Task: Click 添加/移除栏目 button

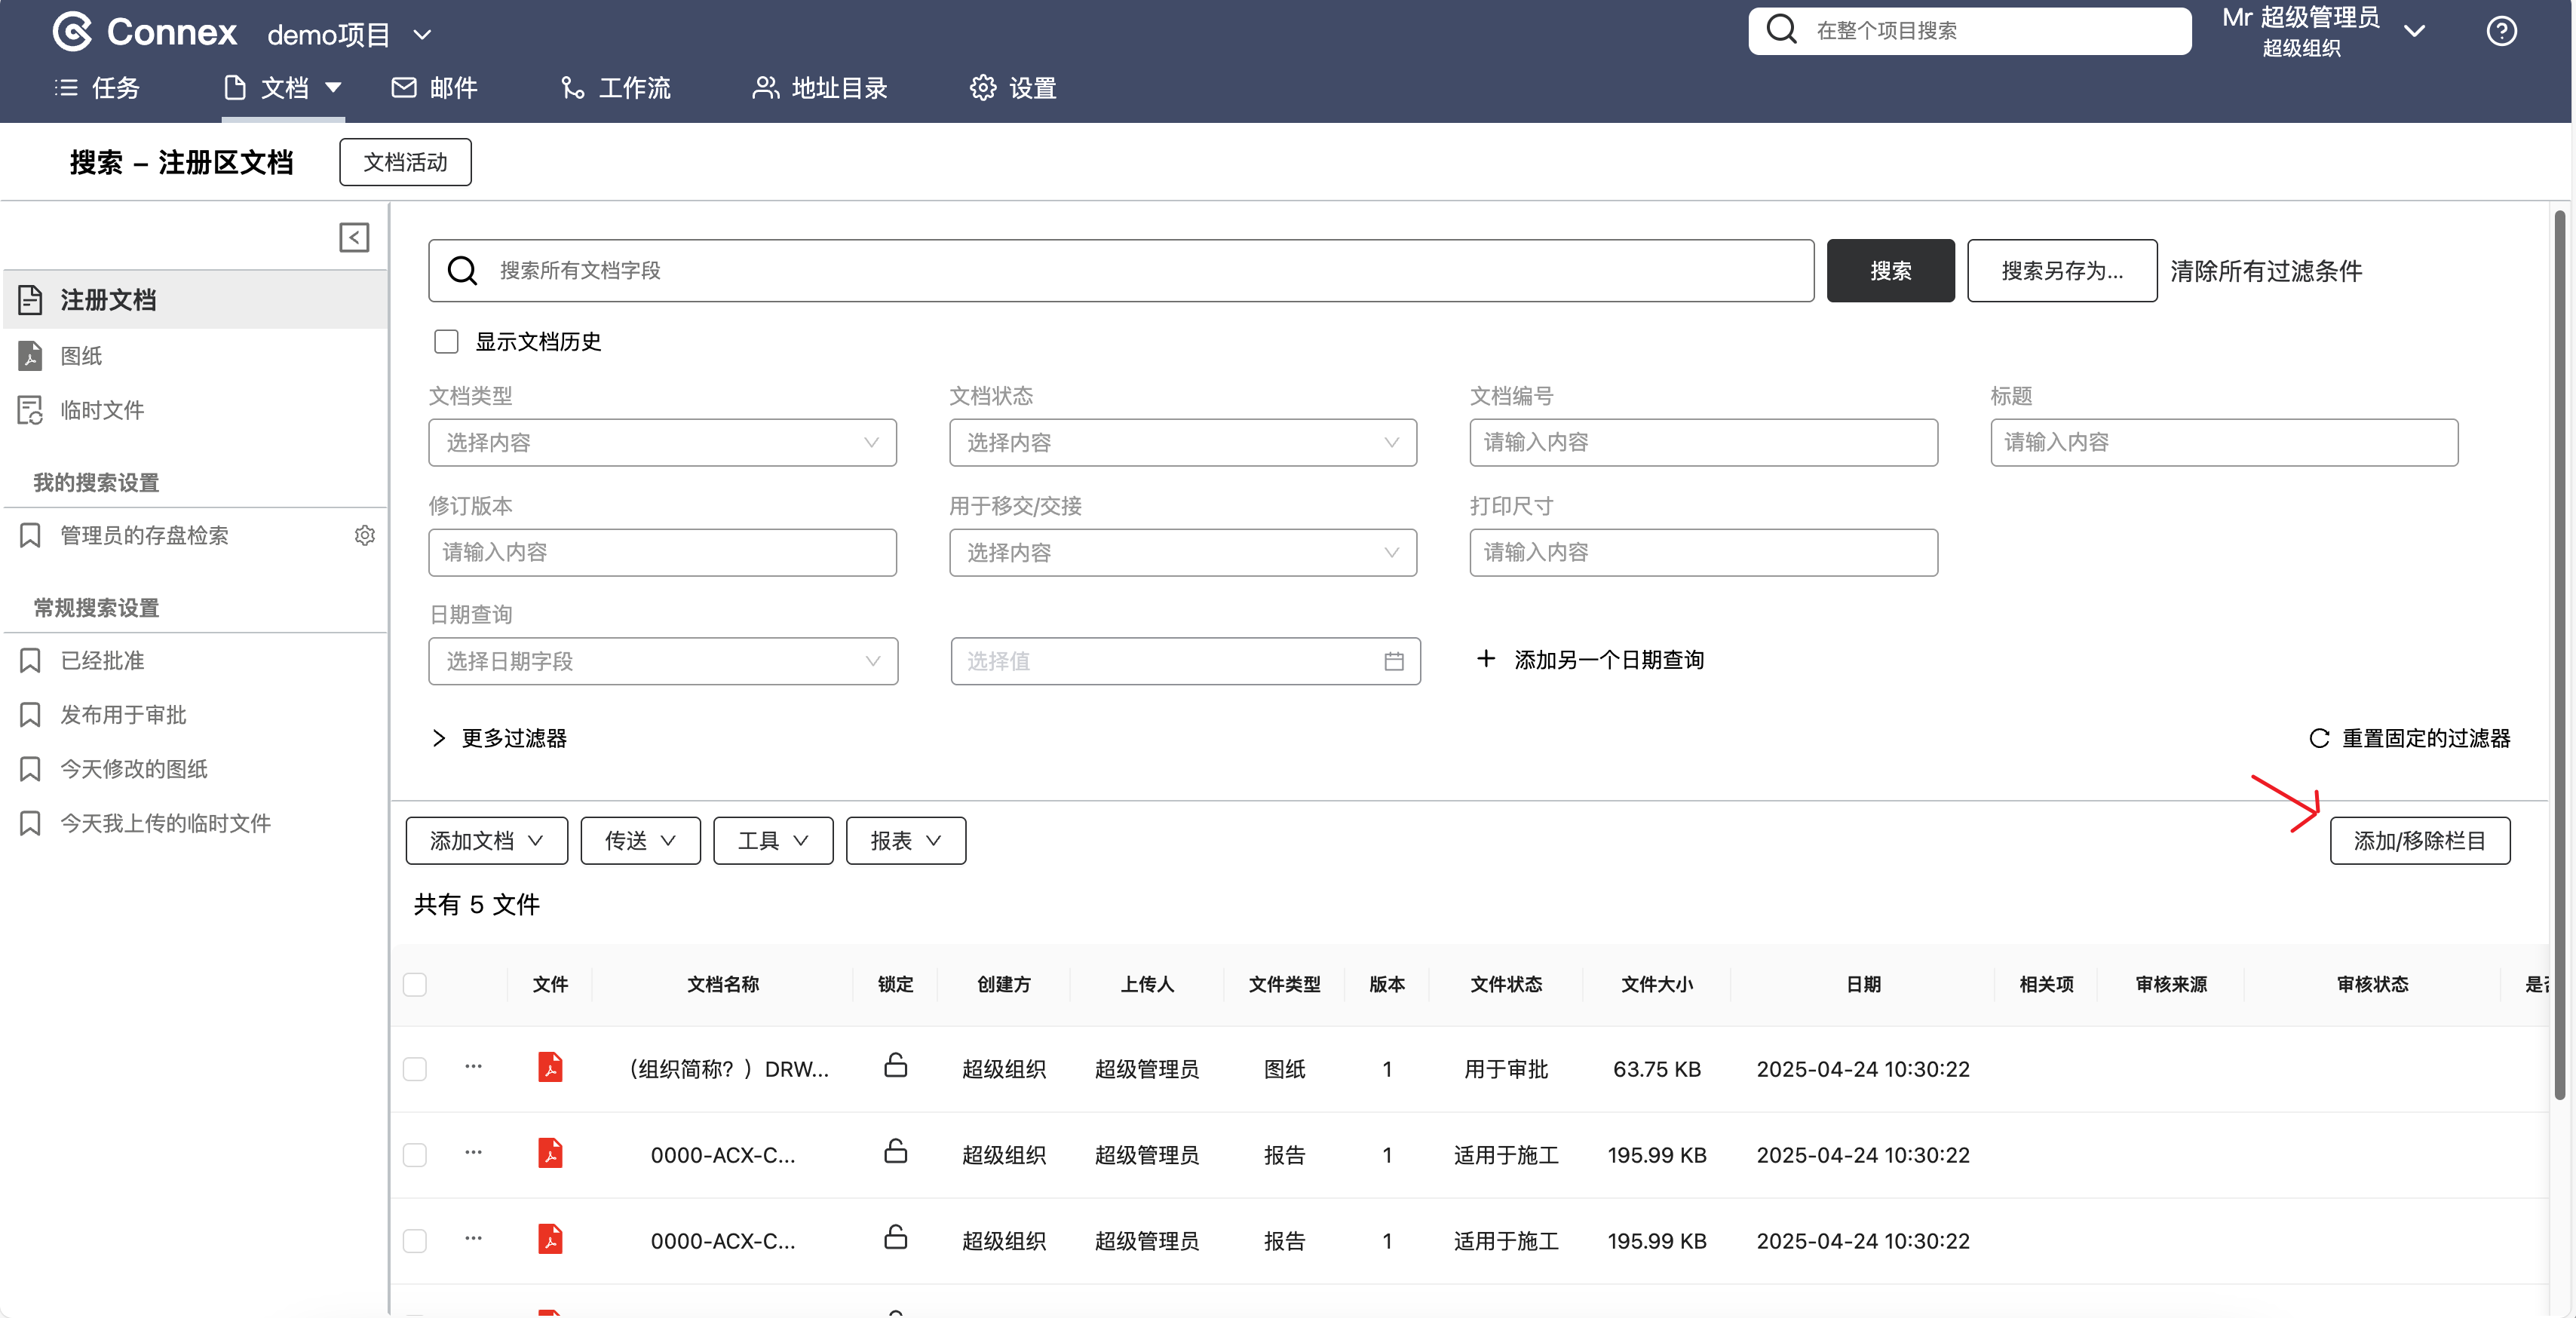Action: pos(2419,840)
